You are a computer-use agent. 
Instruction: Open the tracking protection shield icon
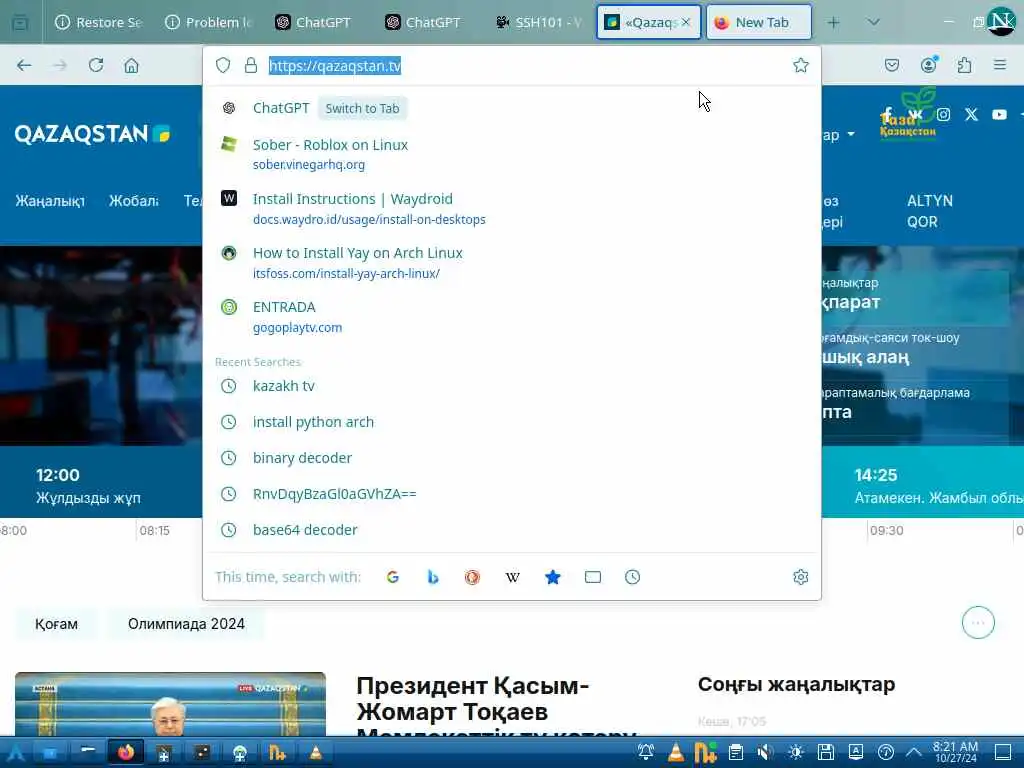223,65
